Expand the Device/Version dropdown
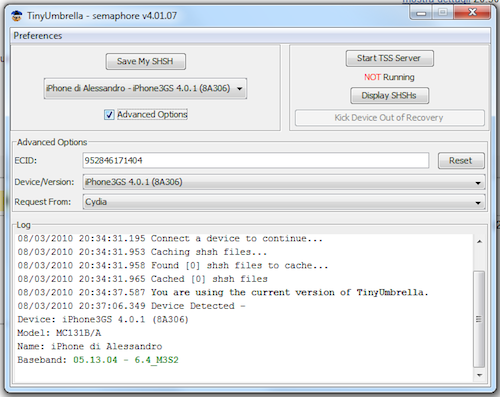Image resolution: width=500 pixels, height=397 pixels. click(x=284, y=182)
